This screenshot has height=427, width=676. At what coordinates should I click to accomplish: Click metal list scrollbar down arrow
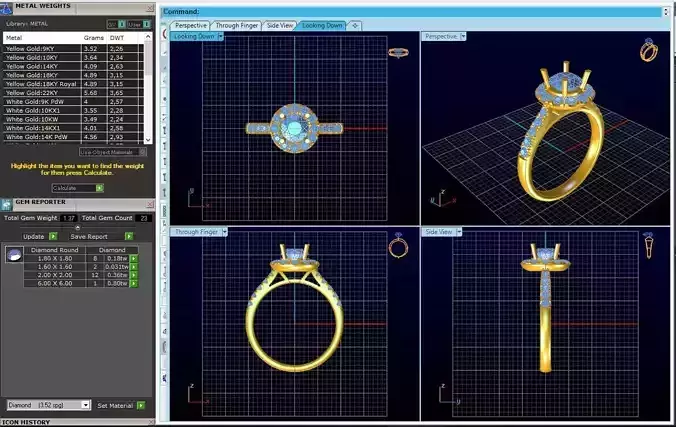[x=148, y=140]
